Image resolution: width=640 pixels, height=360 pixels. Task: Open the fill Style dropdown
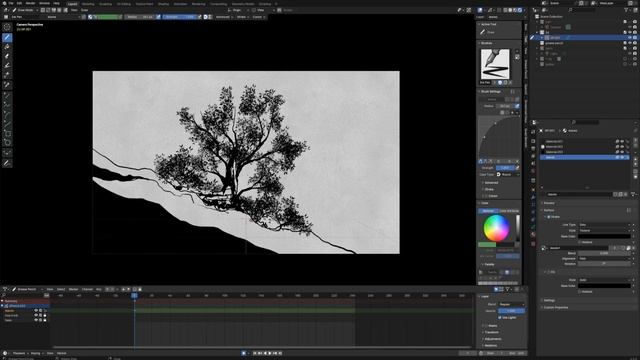click(x=604, y=280)
